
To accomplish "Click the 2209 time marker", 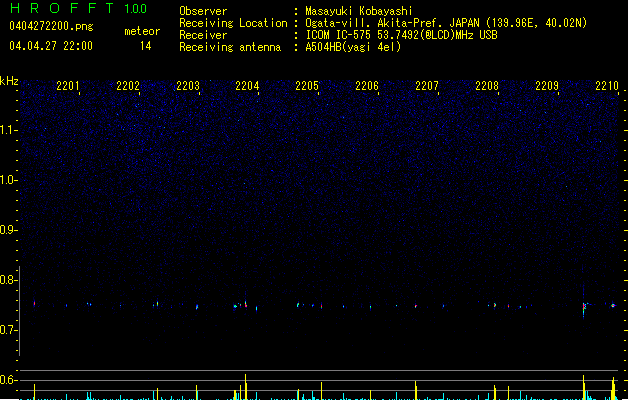I will [547, 86].
